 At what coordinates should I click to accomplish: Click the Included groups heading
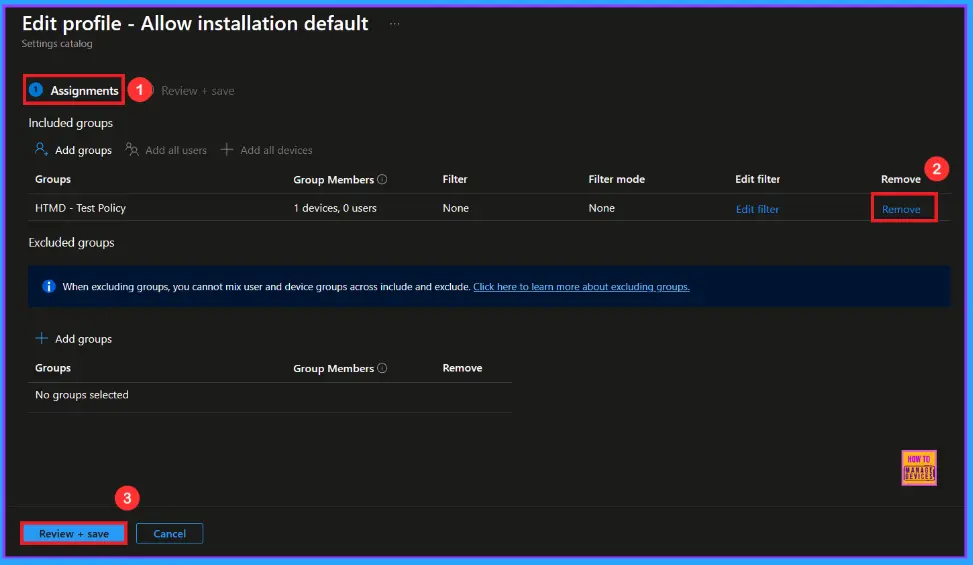click(70, 123)
